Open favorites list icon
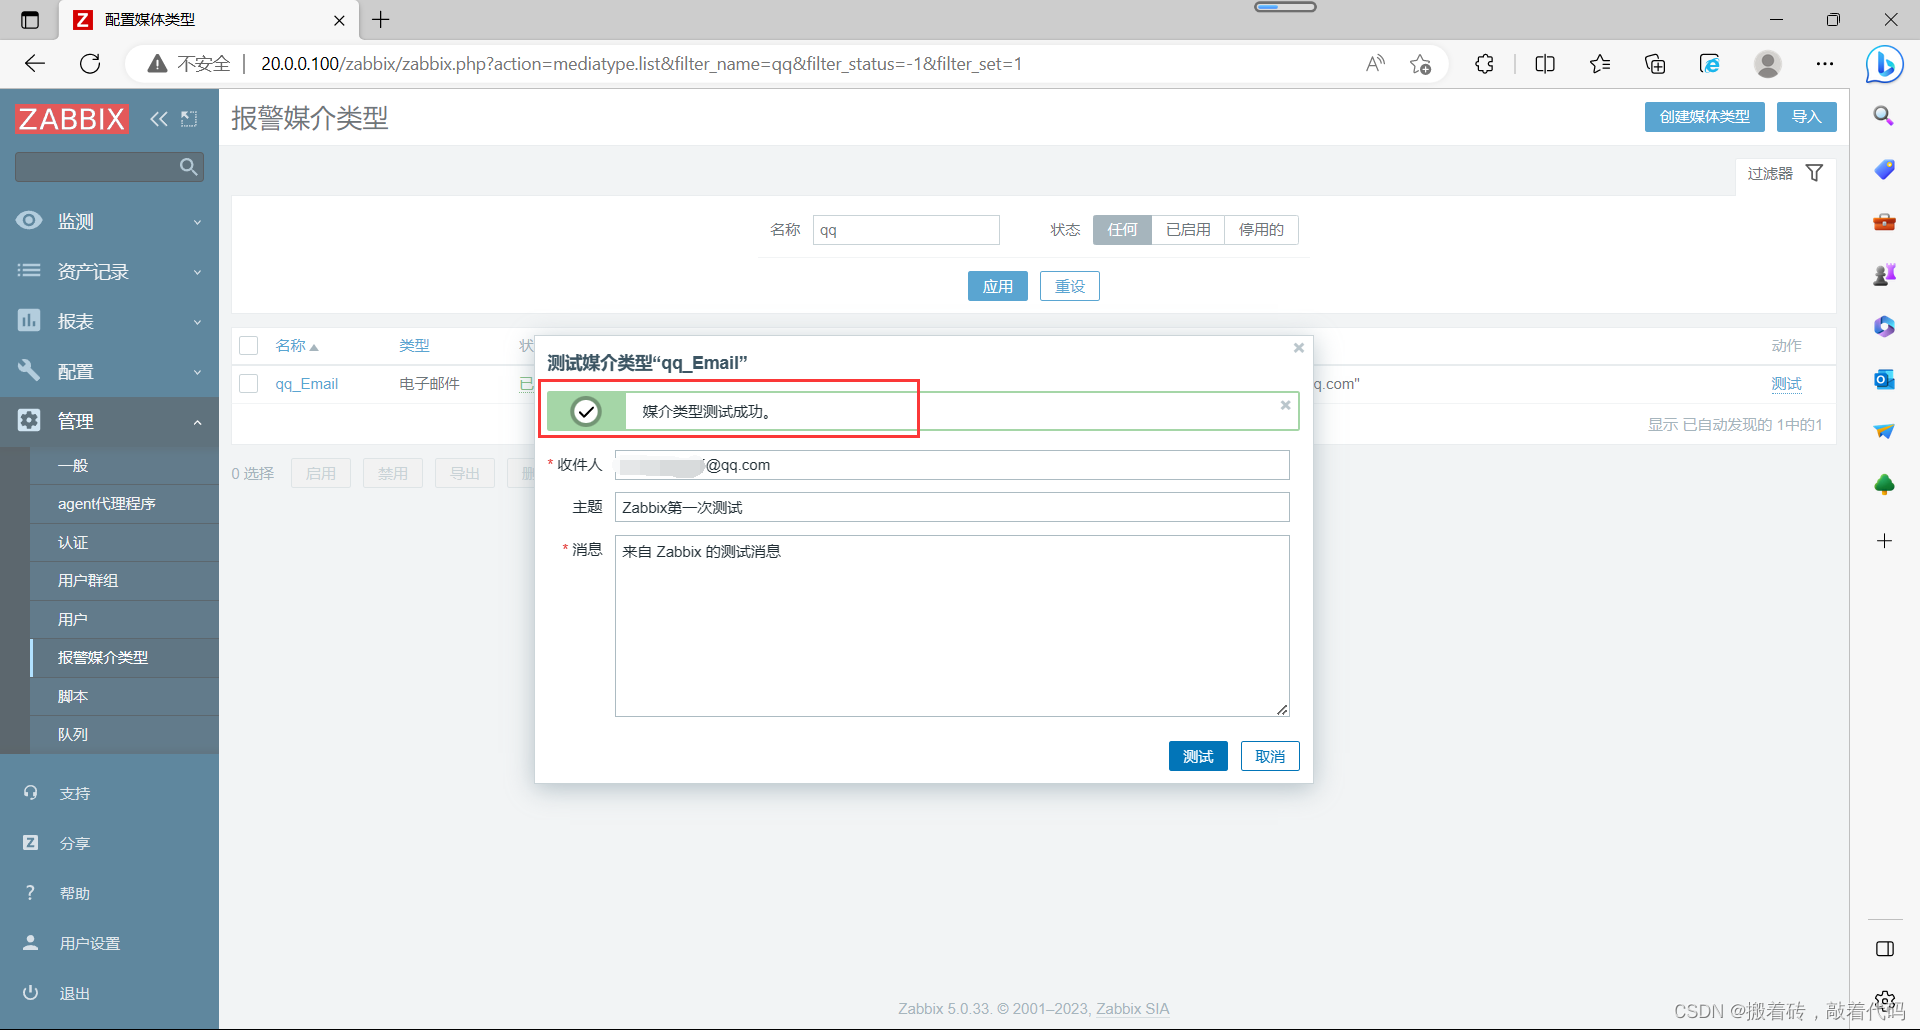 click(x=1600, y=64)
